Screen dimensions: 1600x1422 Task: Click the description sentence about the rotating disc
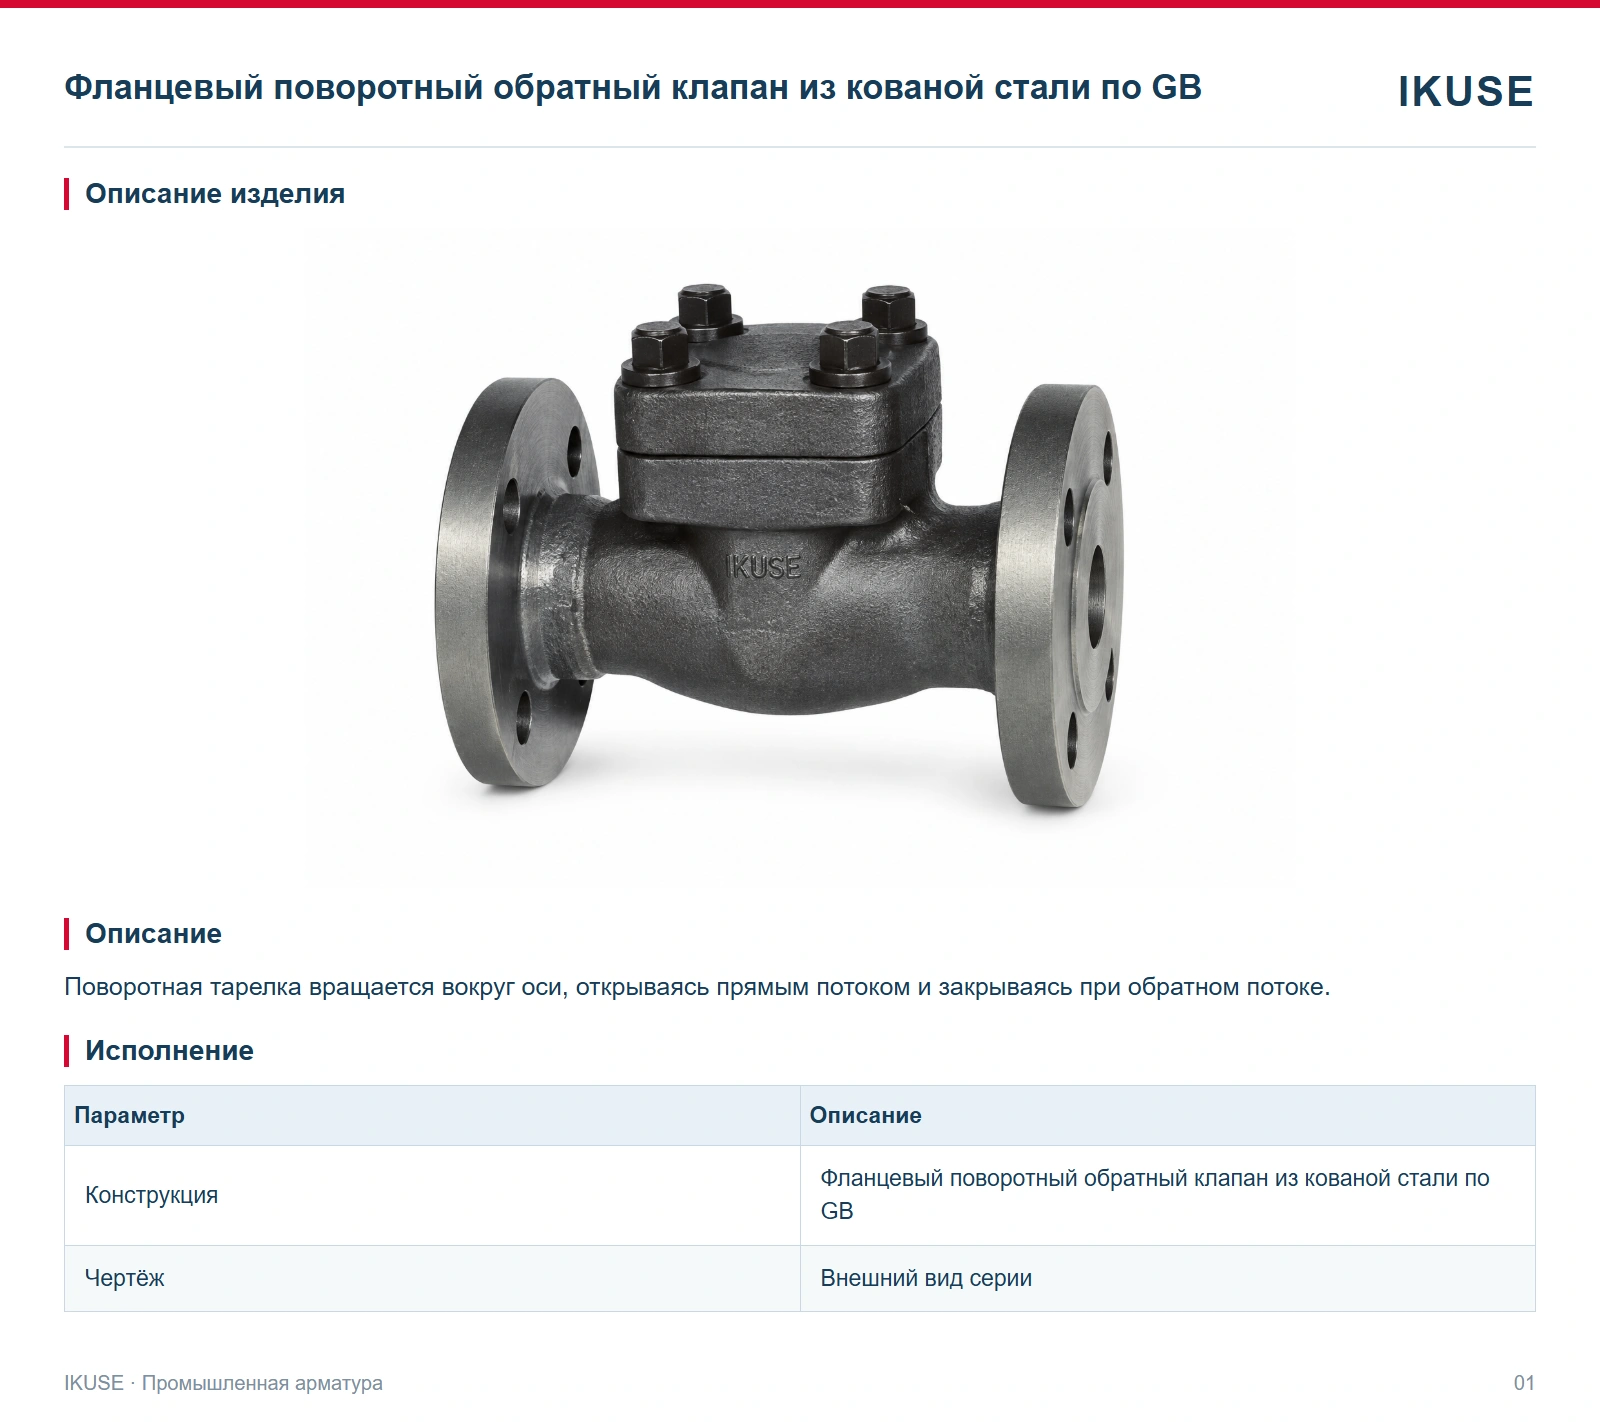(697, 987)
